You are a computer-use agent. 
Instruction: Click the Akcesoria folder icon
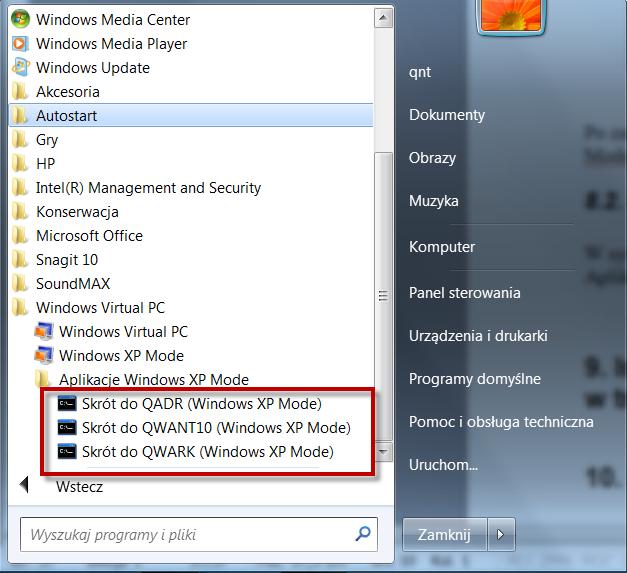pyautogui.click(x=20, y=92)
